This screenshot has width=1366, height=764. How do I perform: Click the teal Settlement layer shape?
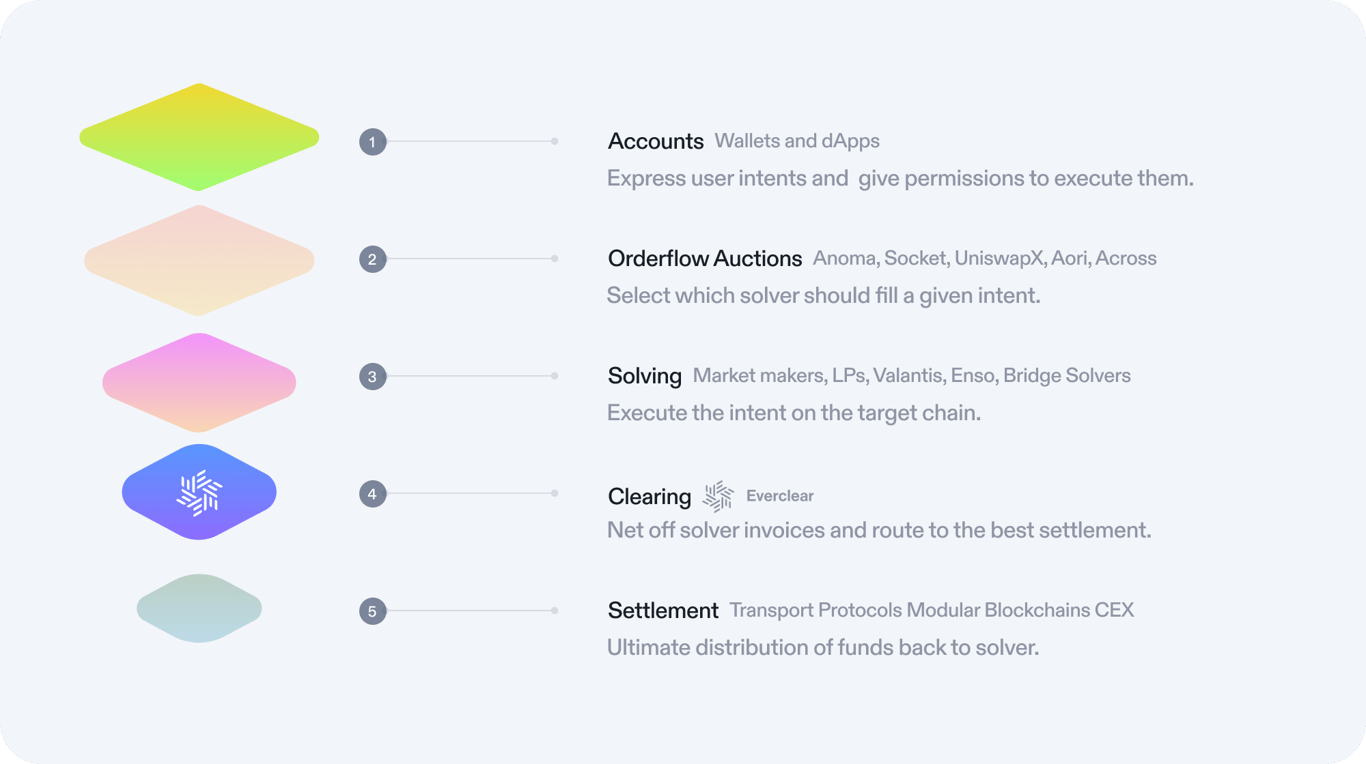click(199, 608)
